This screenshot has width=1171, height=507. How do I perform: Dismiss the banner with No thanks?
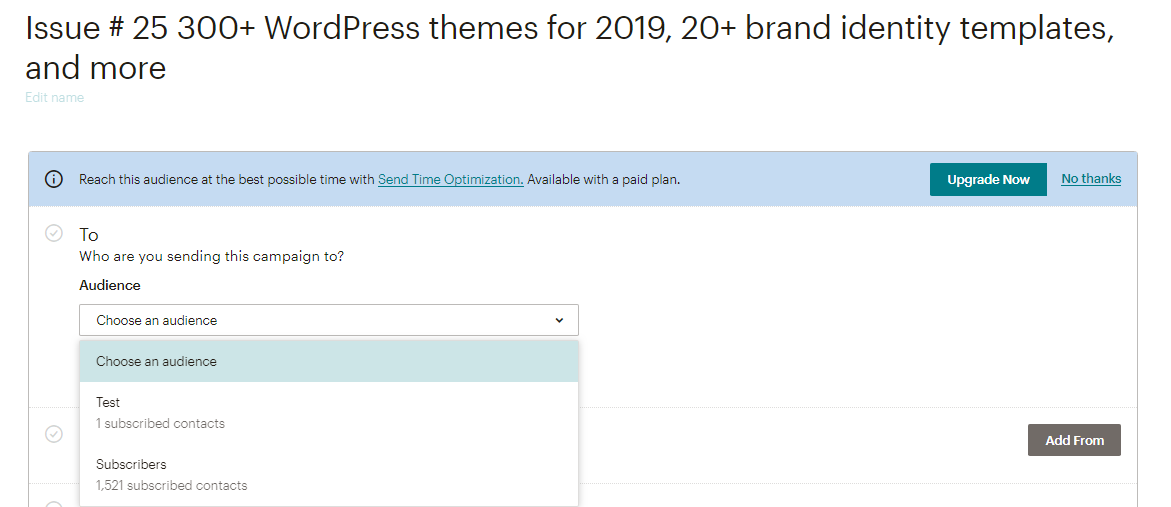pos(1091,178)
